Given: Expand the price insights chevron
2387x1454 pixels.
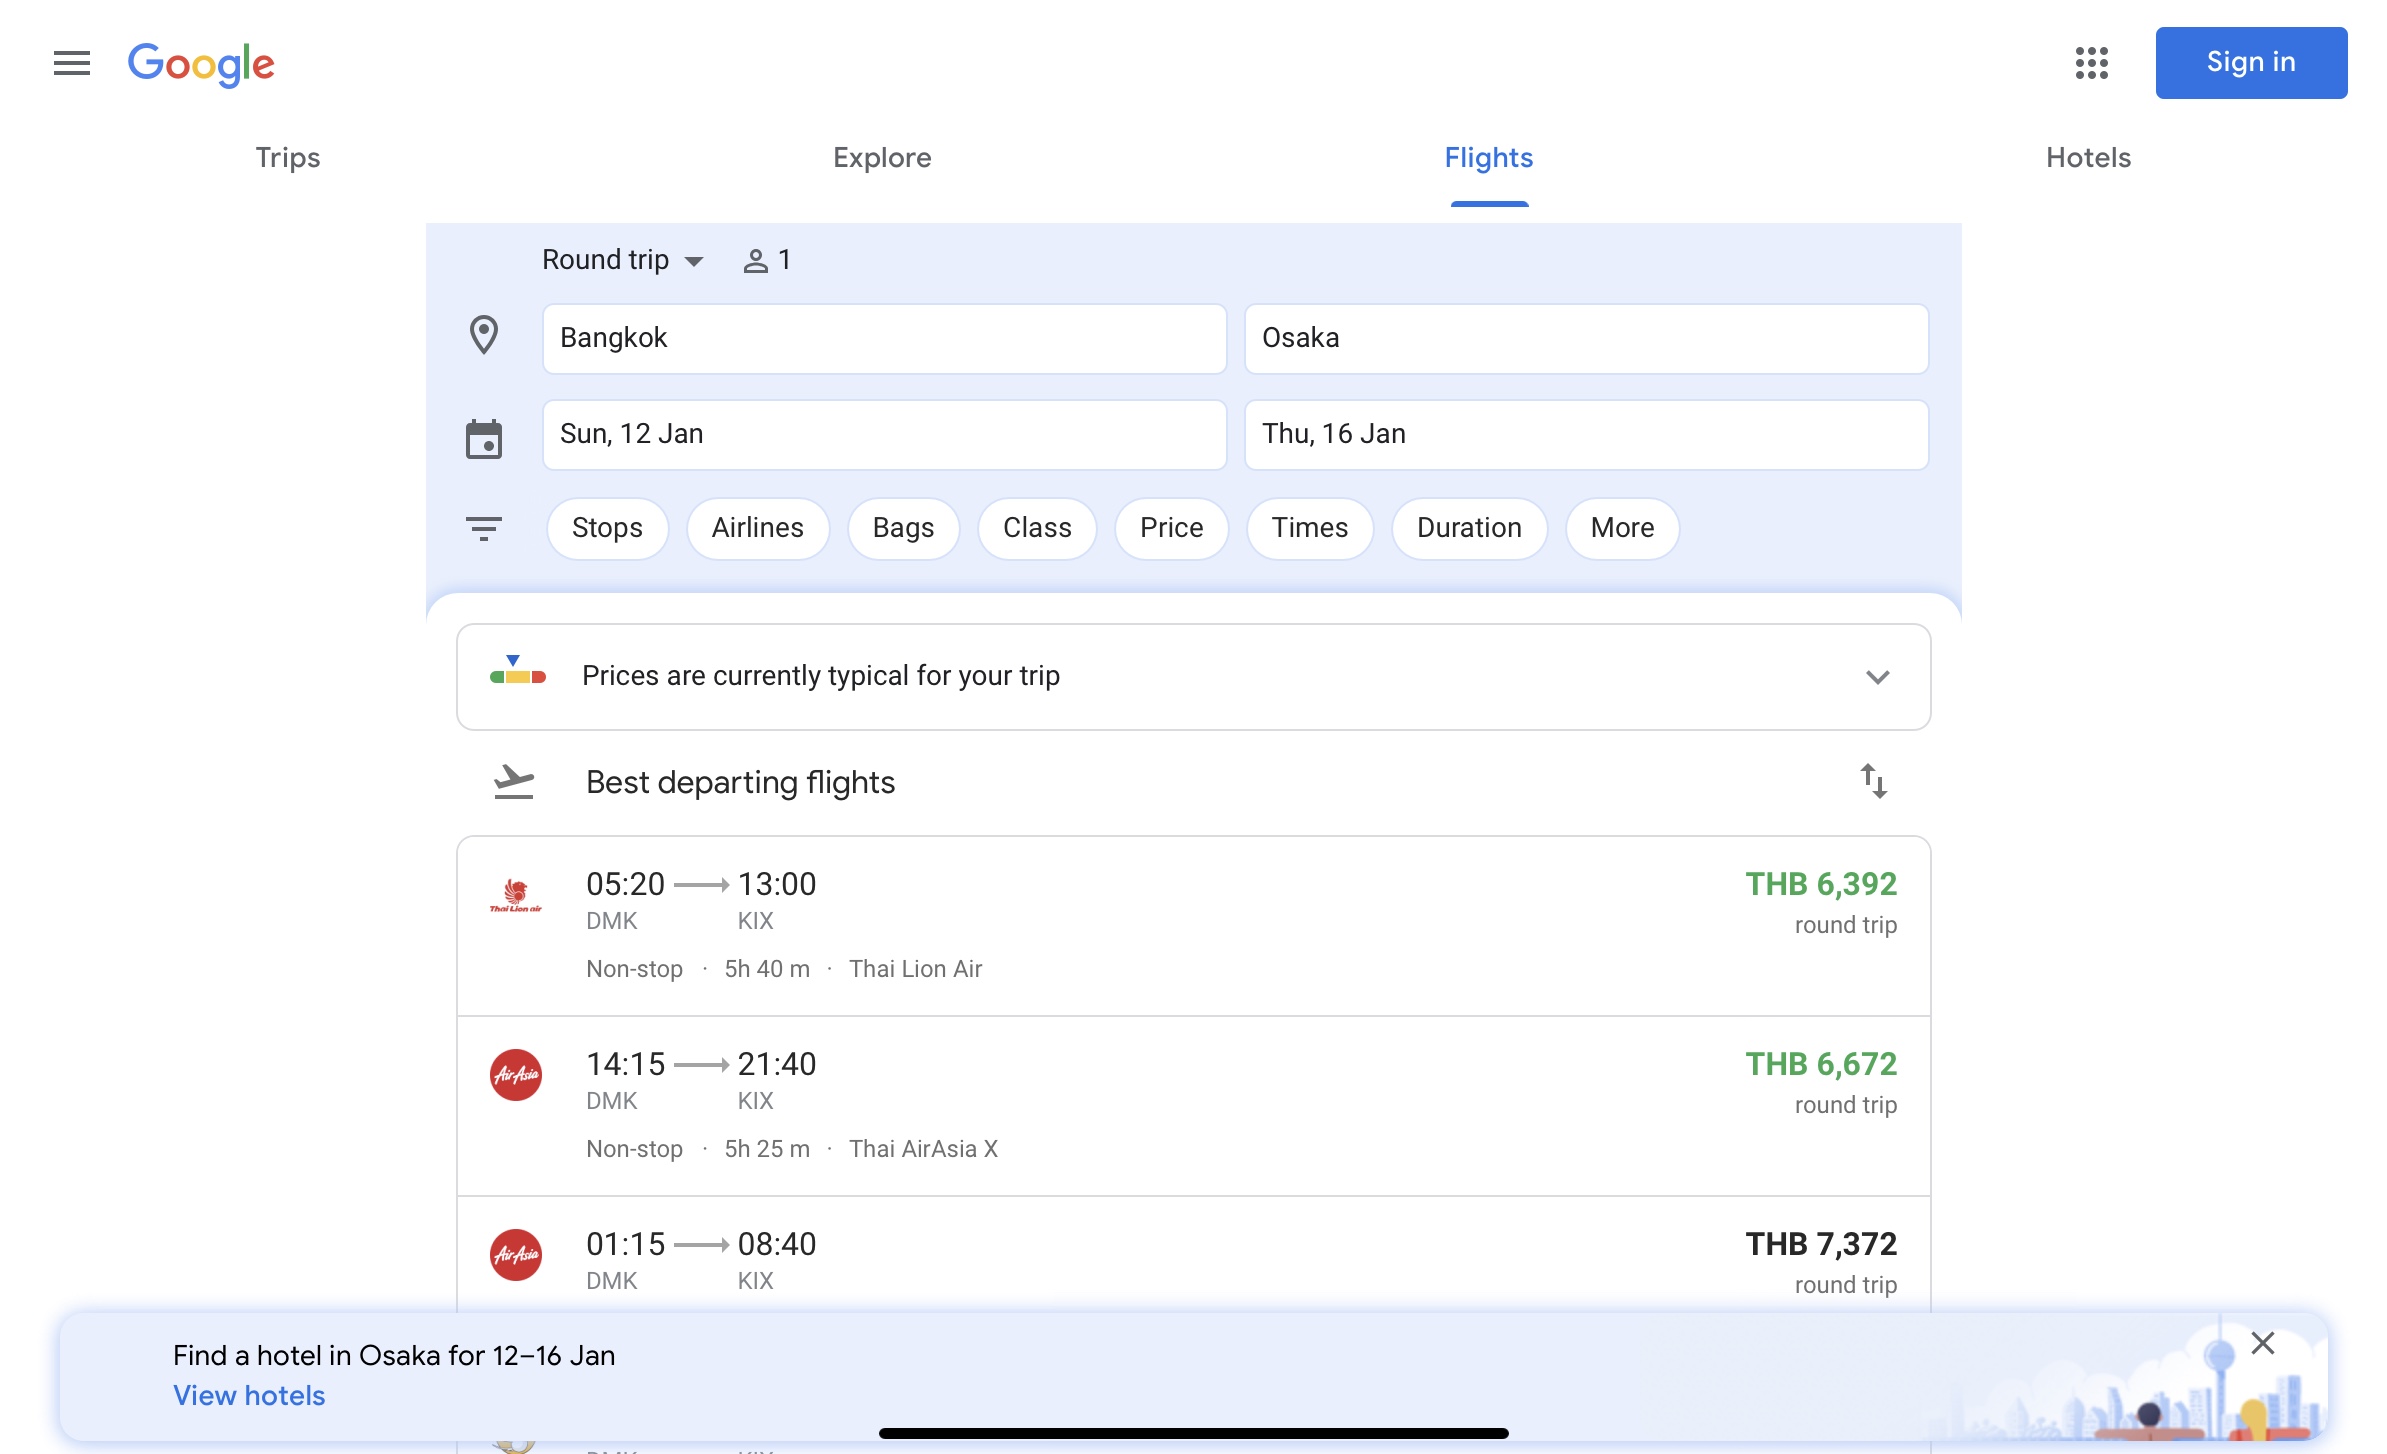Looking at the screenshot, I should pyautogui.click(x=1877, y=677).
